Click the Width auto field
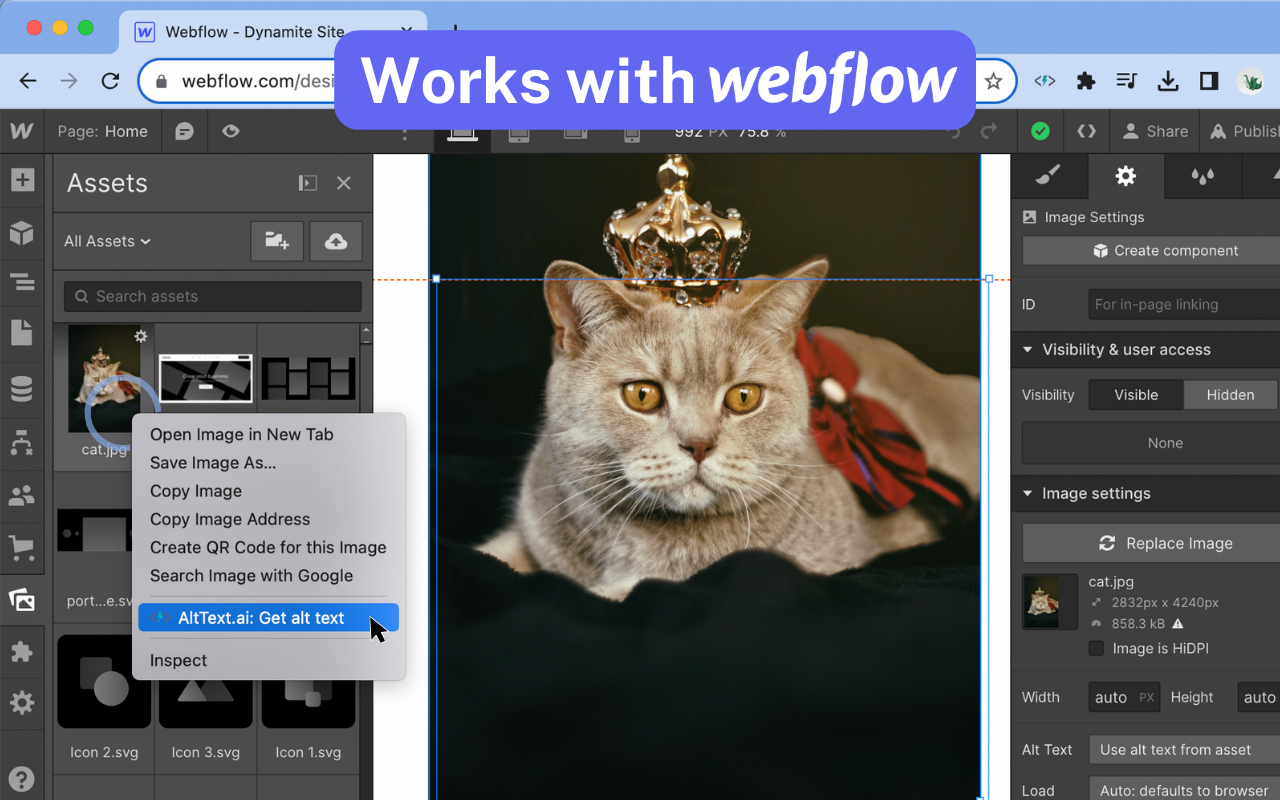Screen dimensions: 1280x800 [1124, 697]
